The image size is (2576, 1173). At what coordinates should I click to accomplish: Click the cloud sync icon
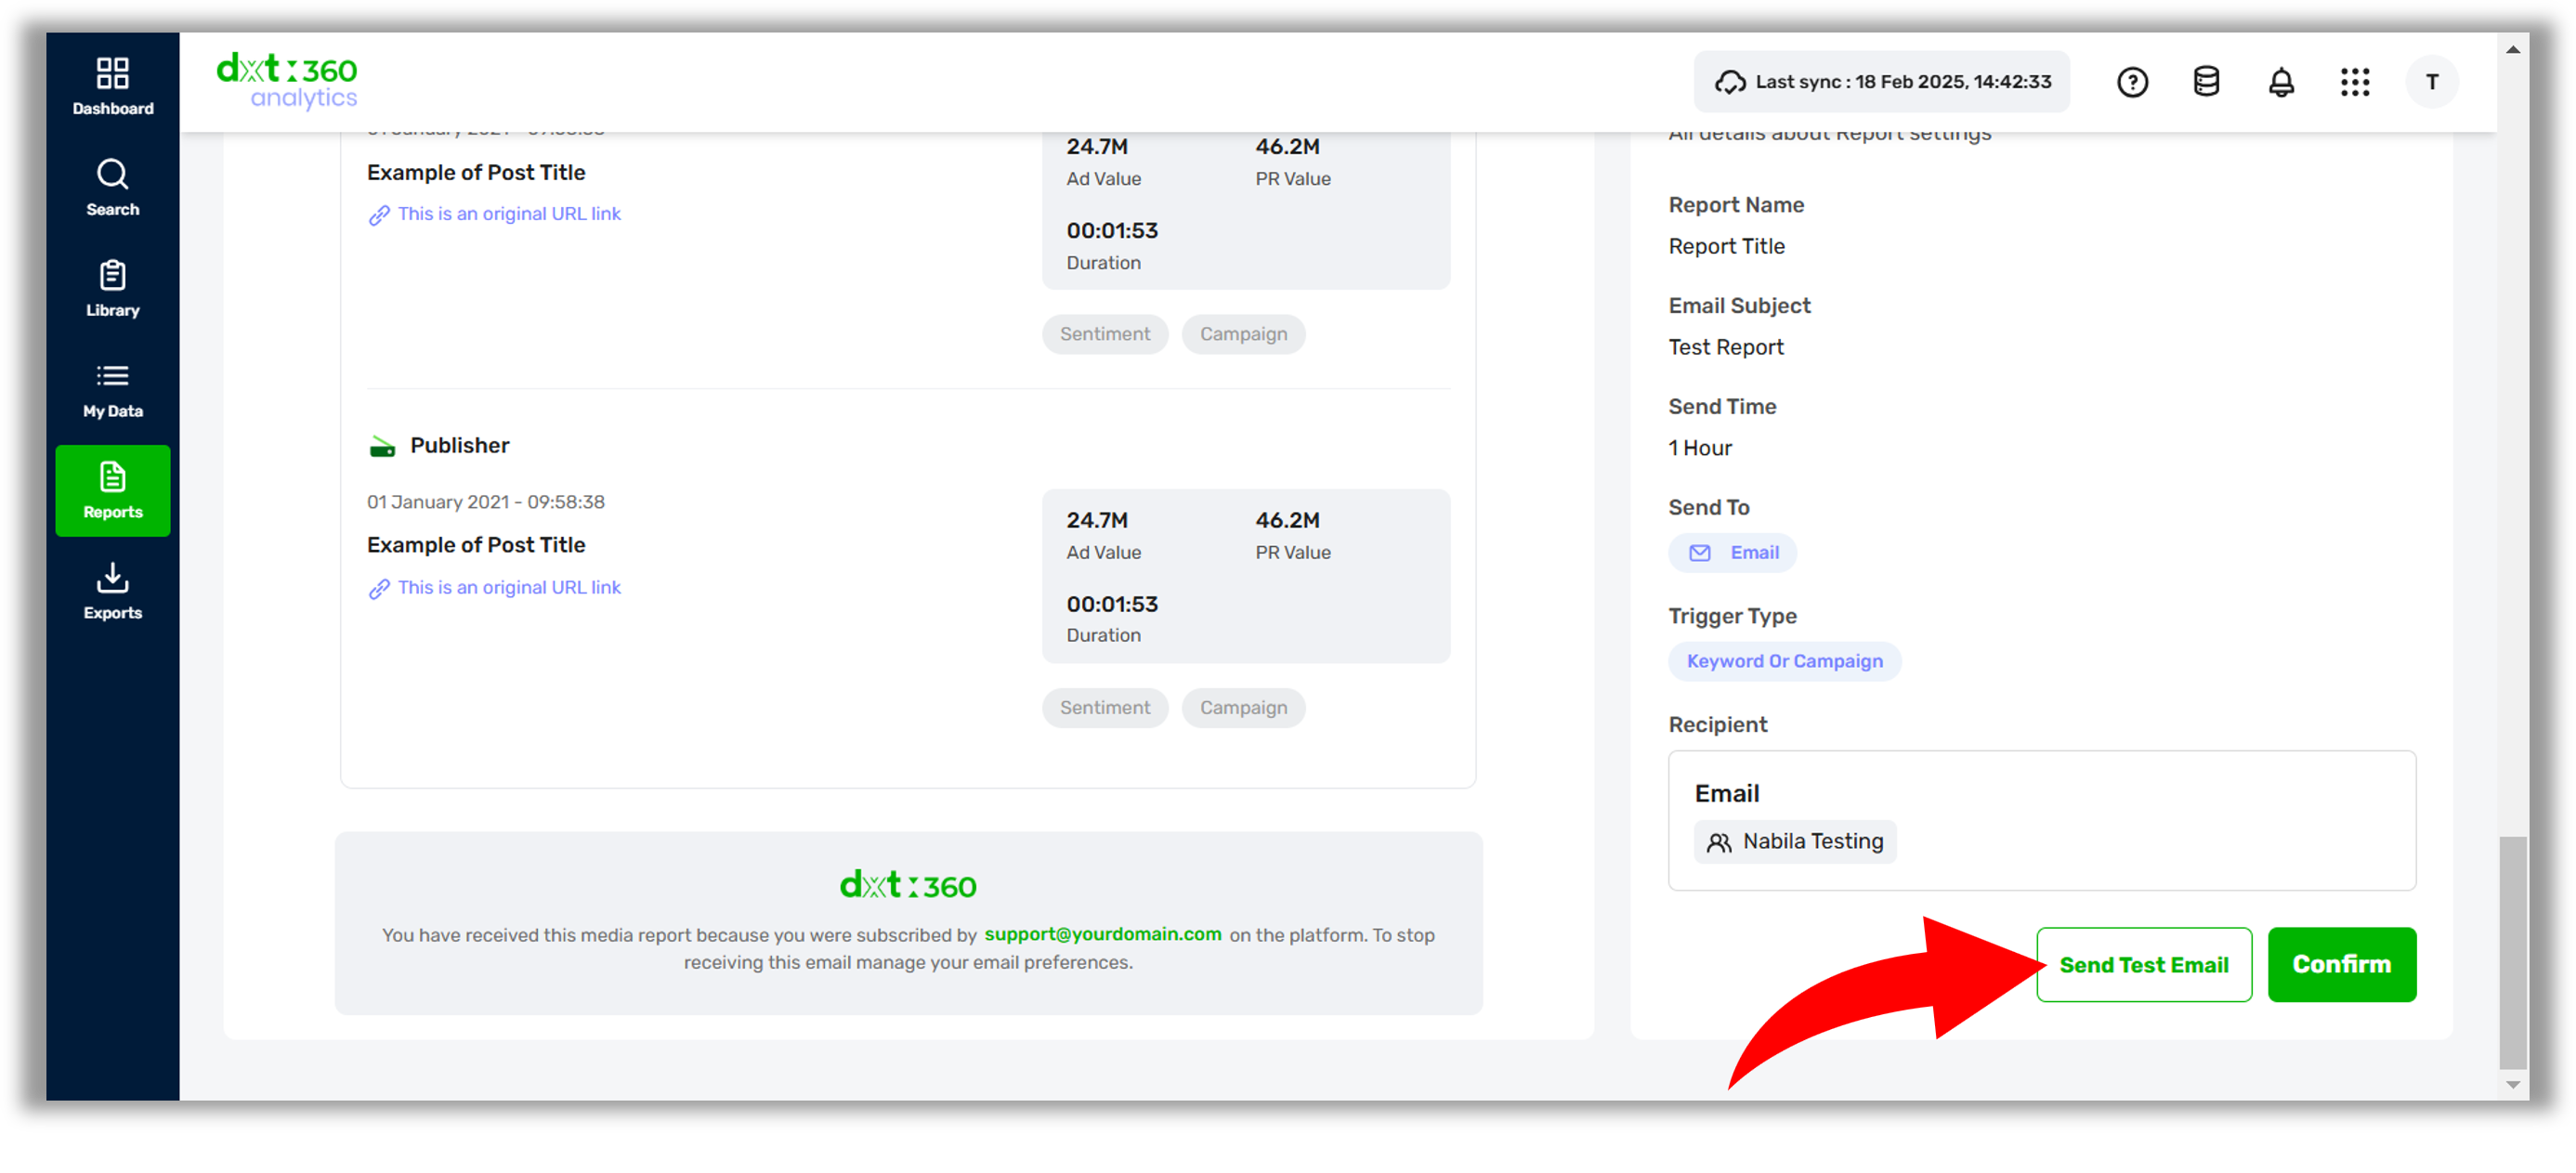[x=1730, y=82]
